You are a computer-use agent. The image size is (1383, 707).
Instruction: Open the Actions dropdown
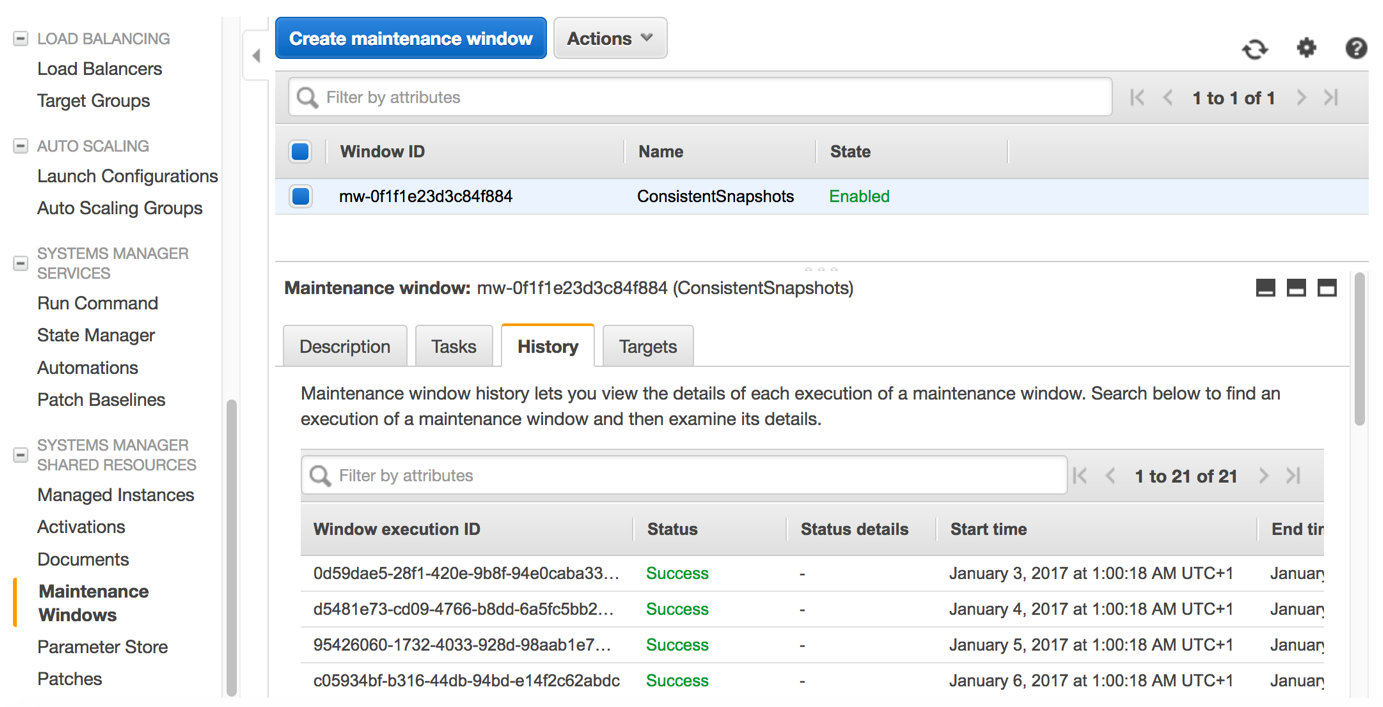(610, 38)
